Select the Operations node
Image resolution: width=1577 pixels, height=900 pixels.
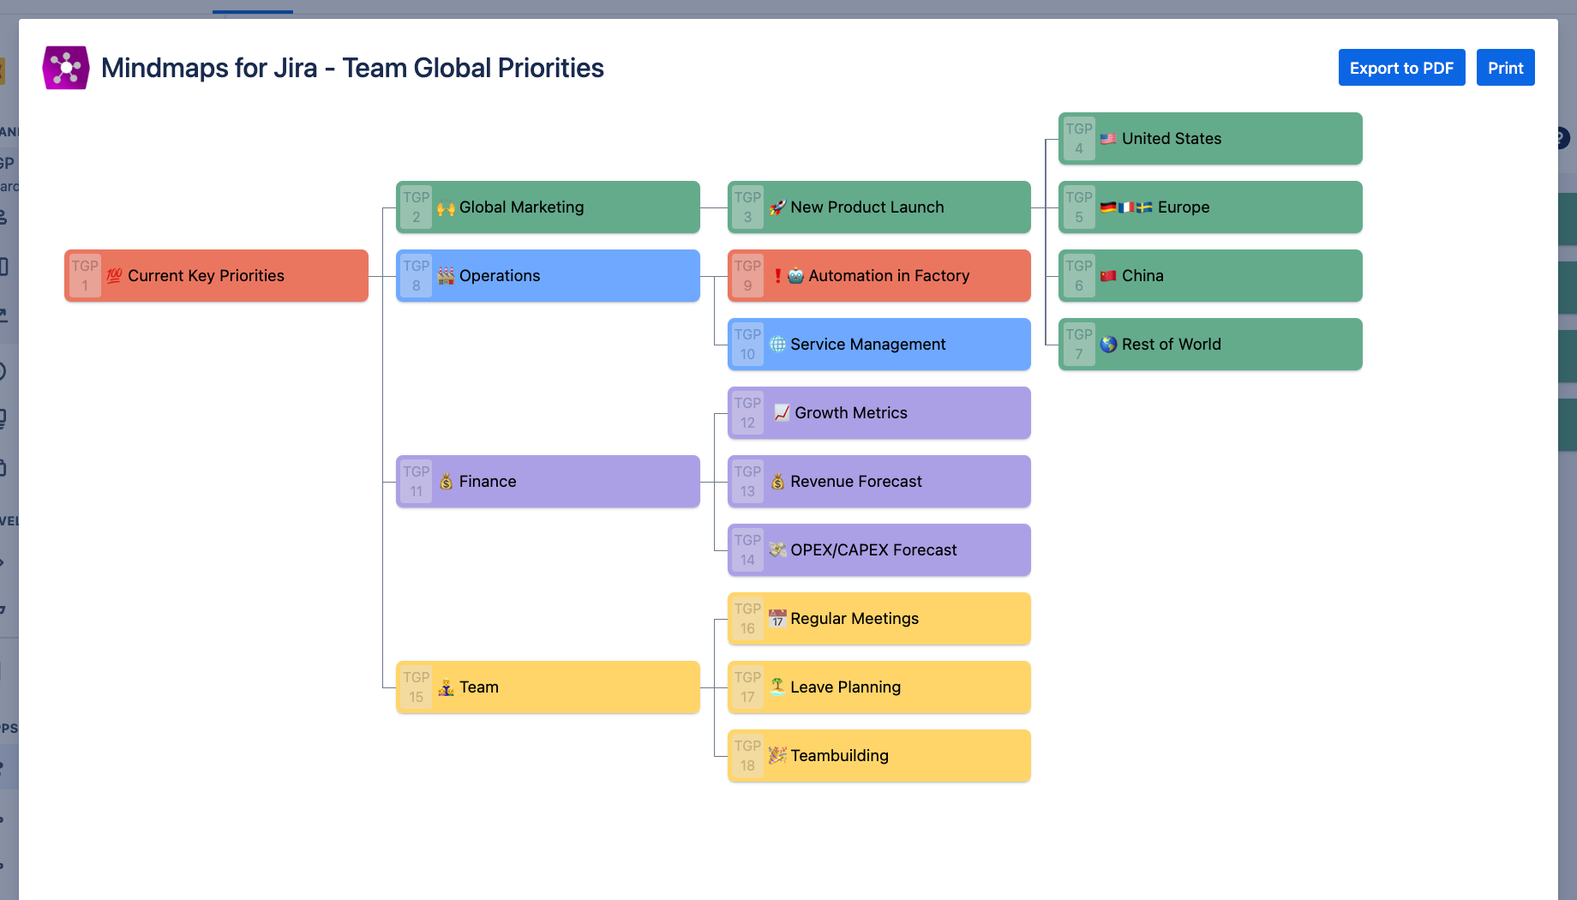[x=548, y=275]
